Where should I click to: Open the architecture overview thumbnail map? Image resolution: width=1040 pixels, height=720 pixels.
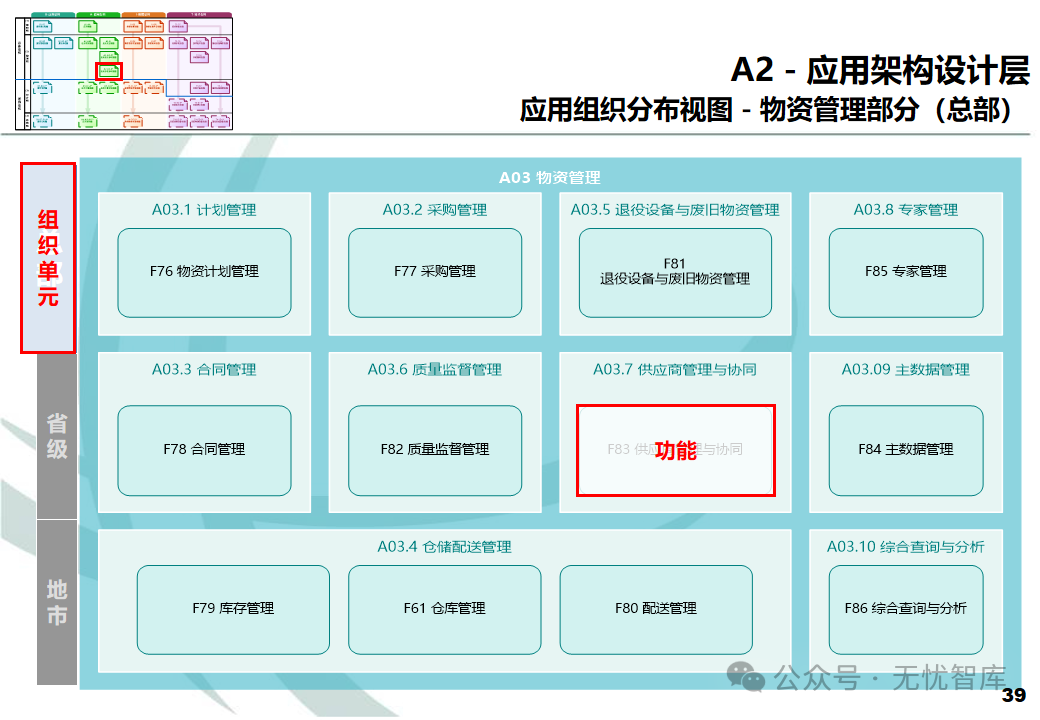pyautogui.click(x=124, y=71)
